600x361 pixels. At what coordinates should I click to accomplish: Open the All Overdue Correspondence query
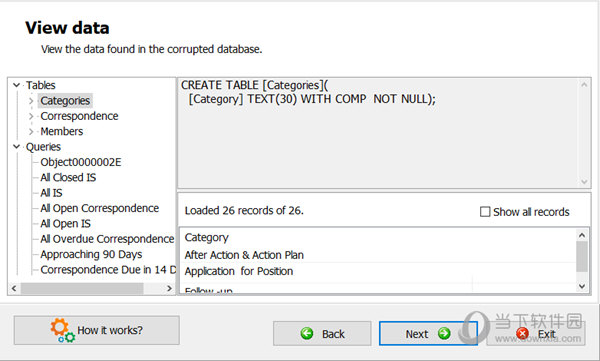click(107, 239)
